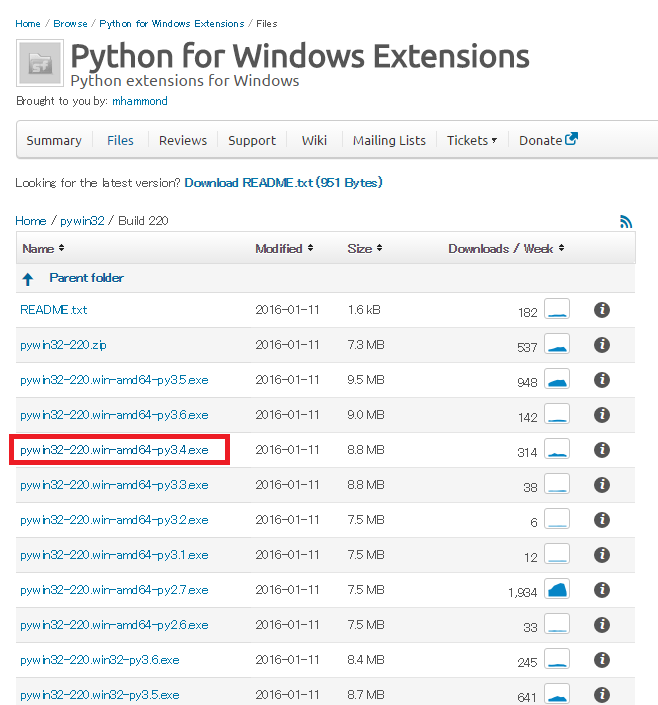
Task: View downloads graph for win-amd64-py2.7.exe
Action: point(557,589)
